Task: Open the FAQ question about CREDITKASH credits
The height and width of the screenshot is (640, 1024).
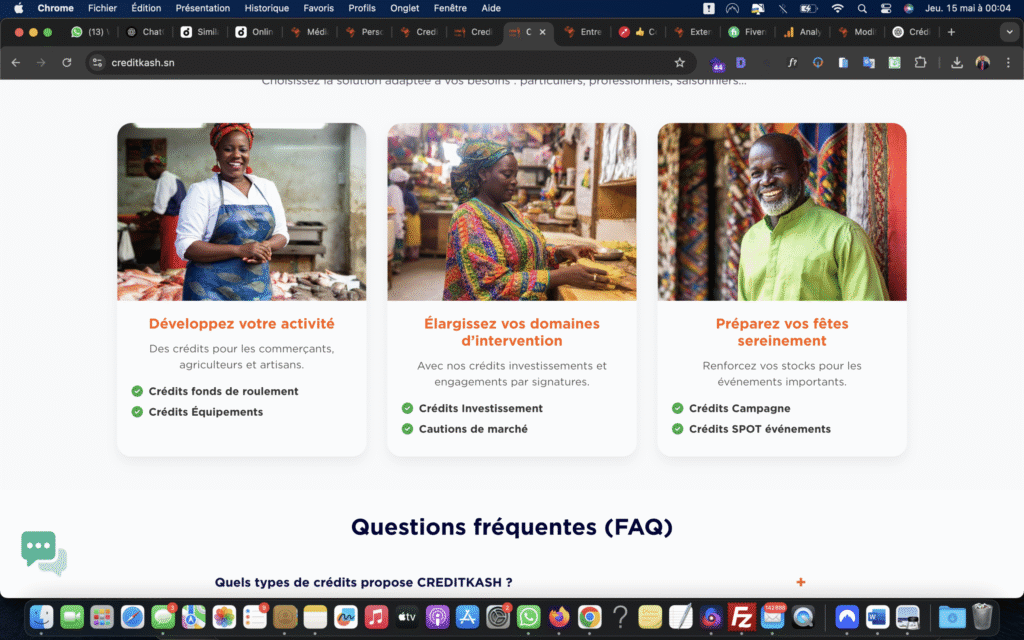Action: [x=363, y=582]
